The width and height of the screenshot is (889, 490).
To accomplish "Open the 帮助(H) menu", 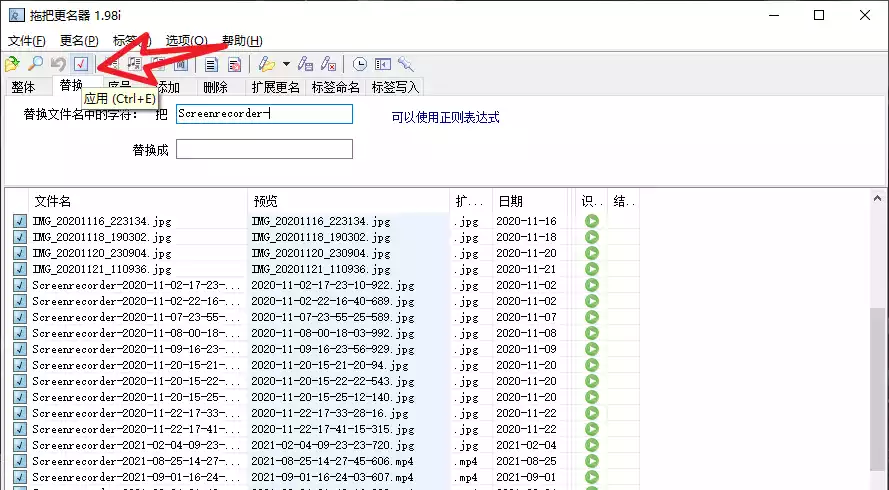I will (x=242, y=41).
